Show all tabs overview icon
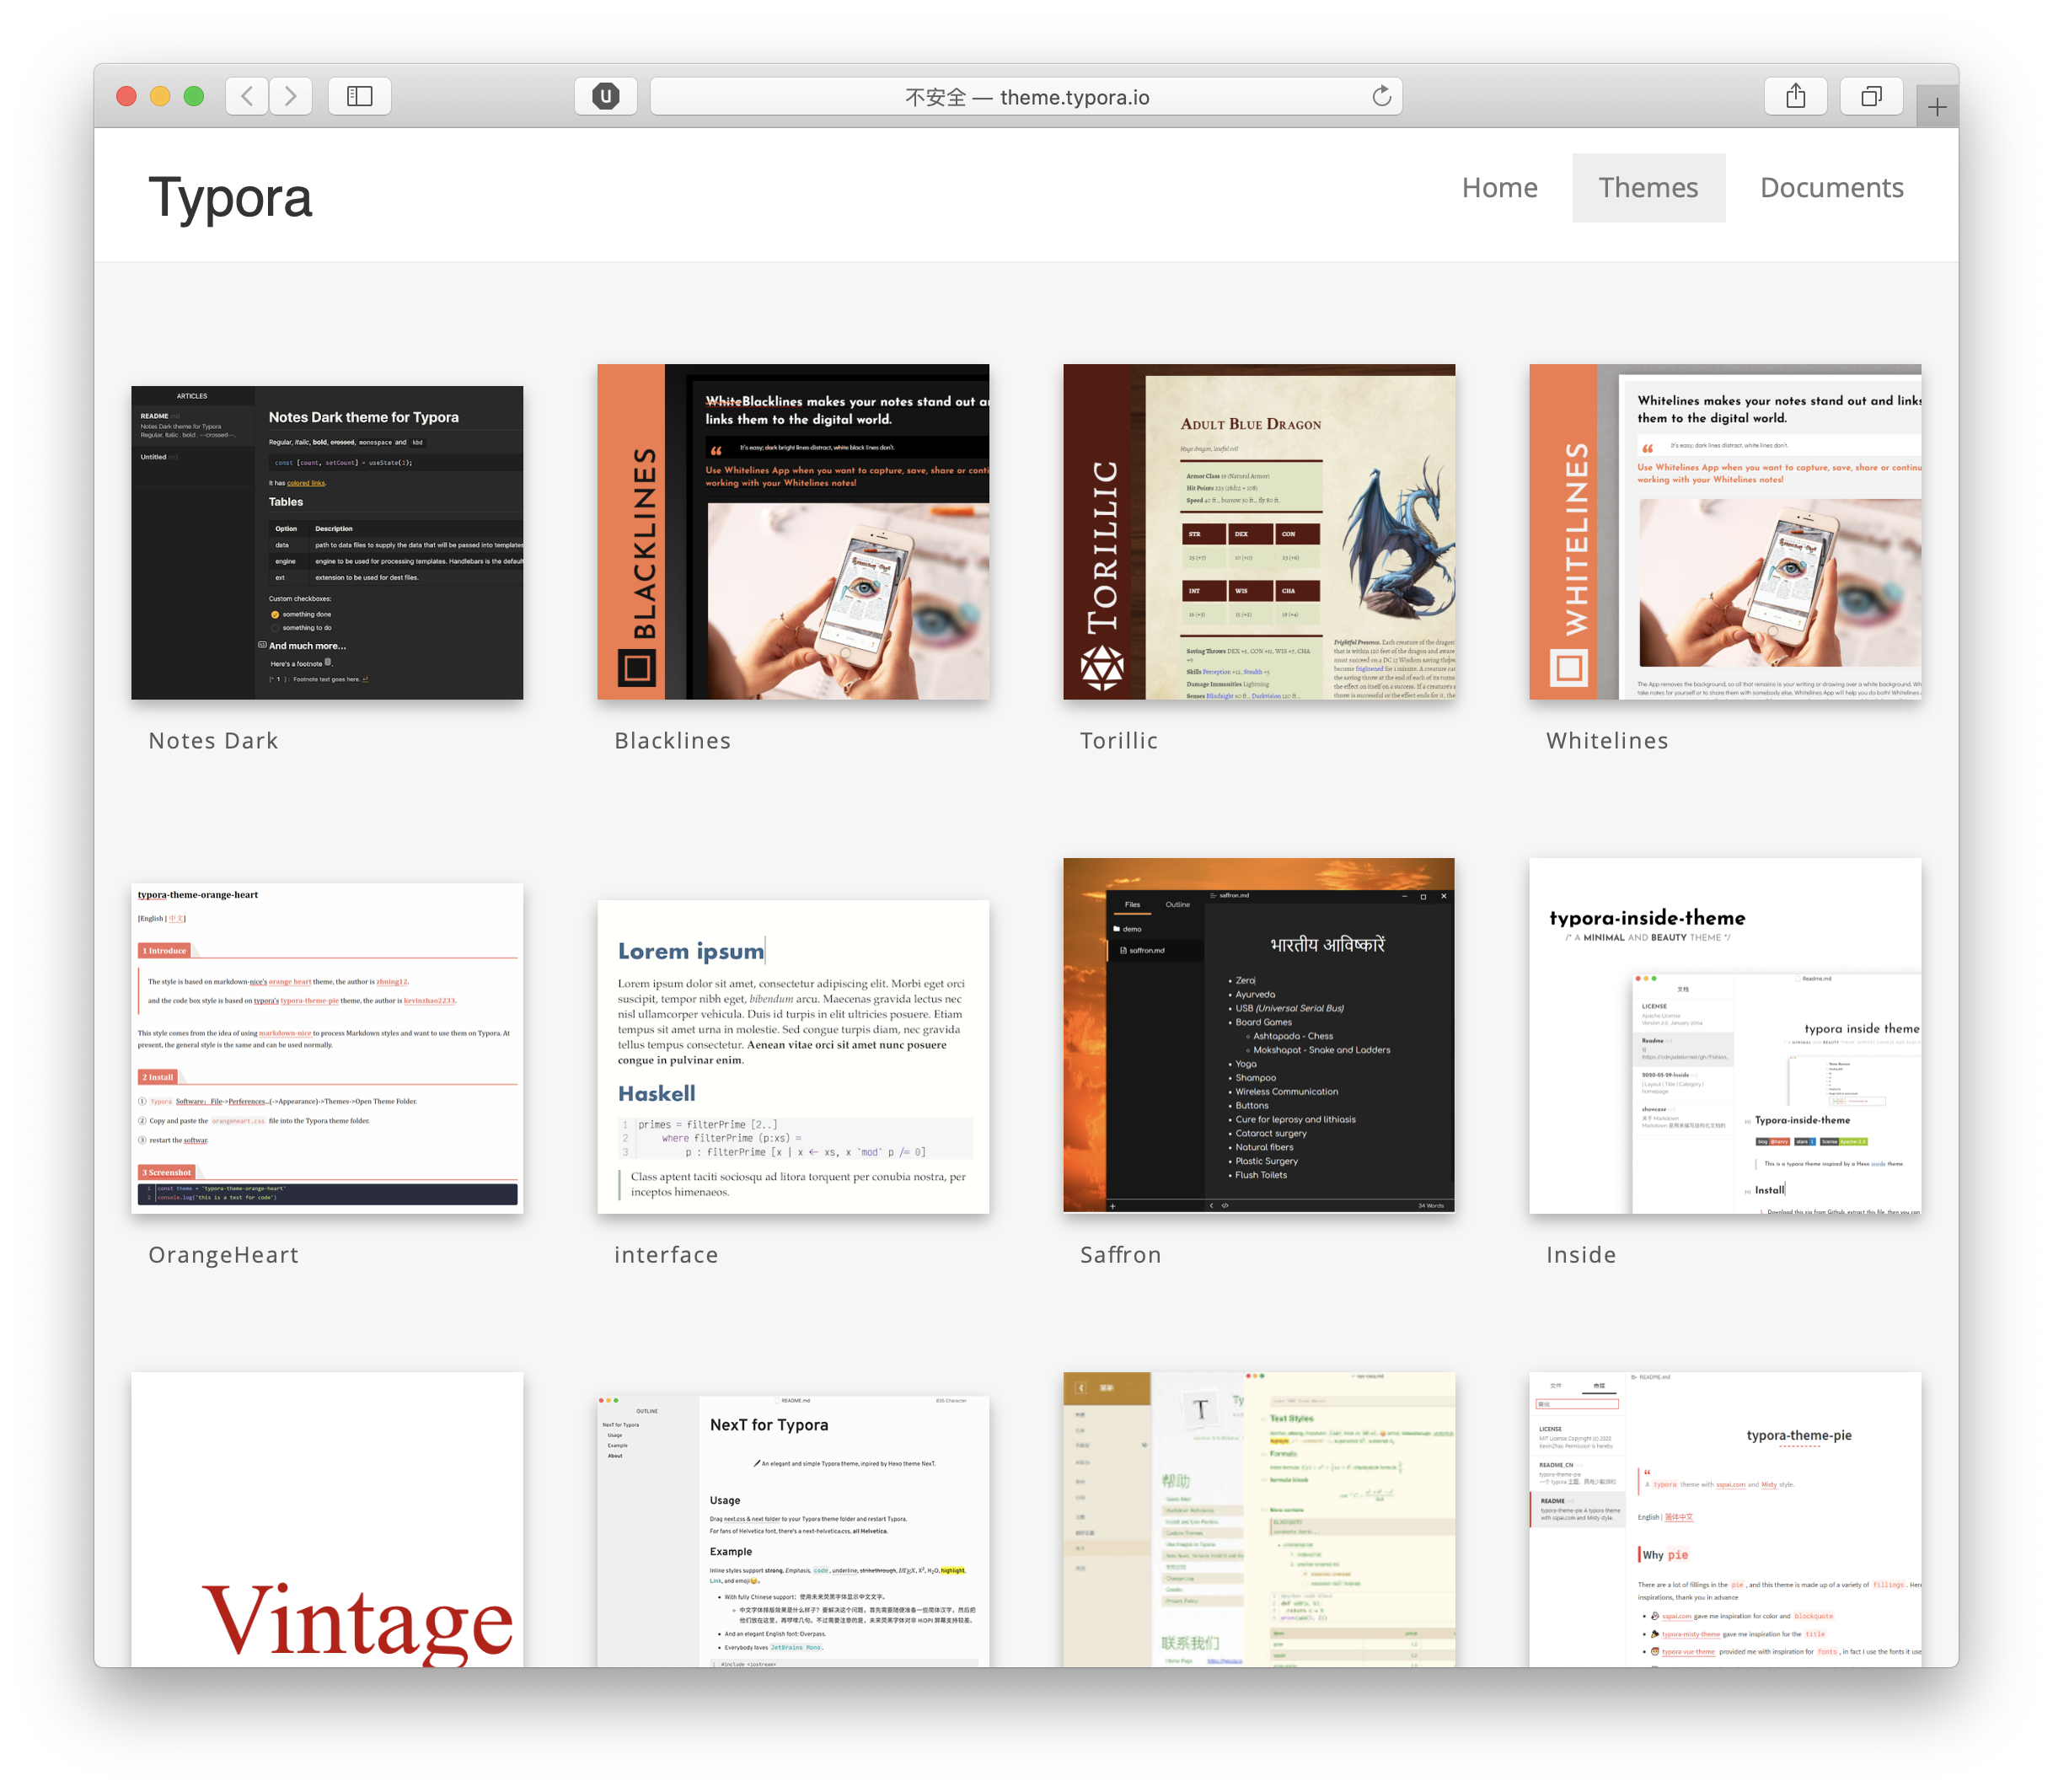This screenshot has width=2053, height=1792. tap(1870, 96)
